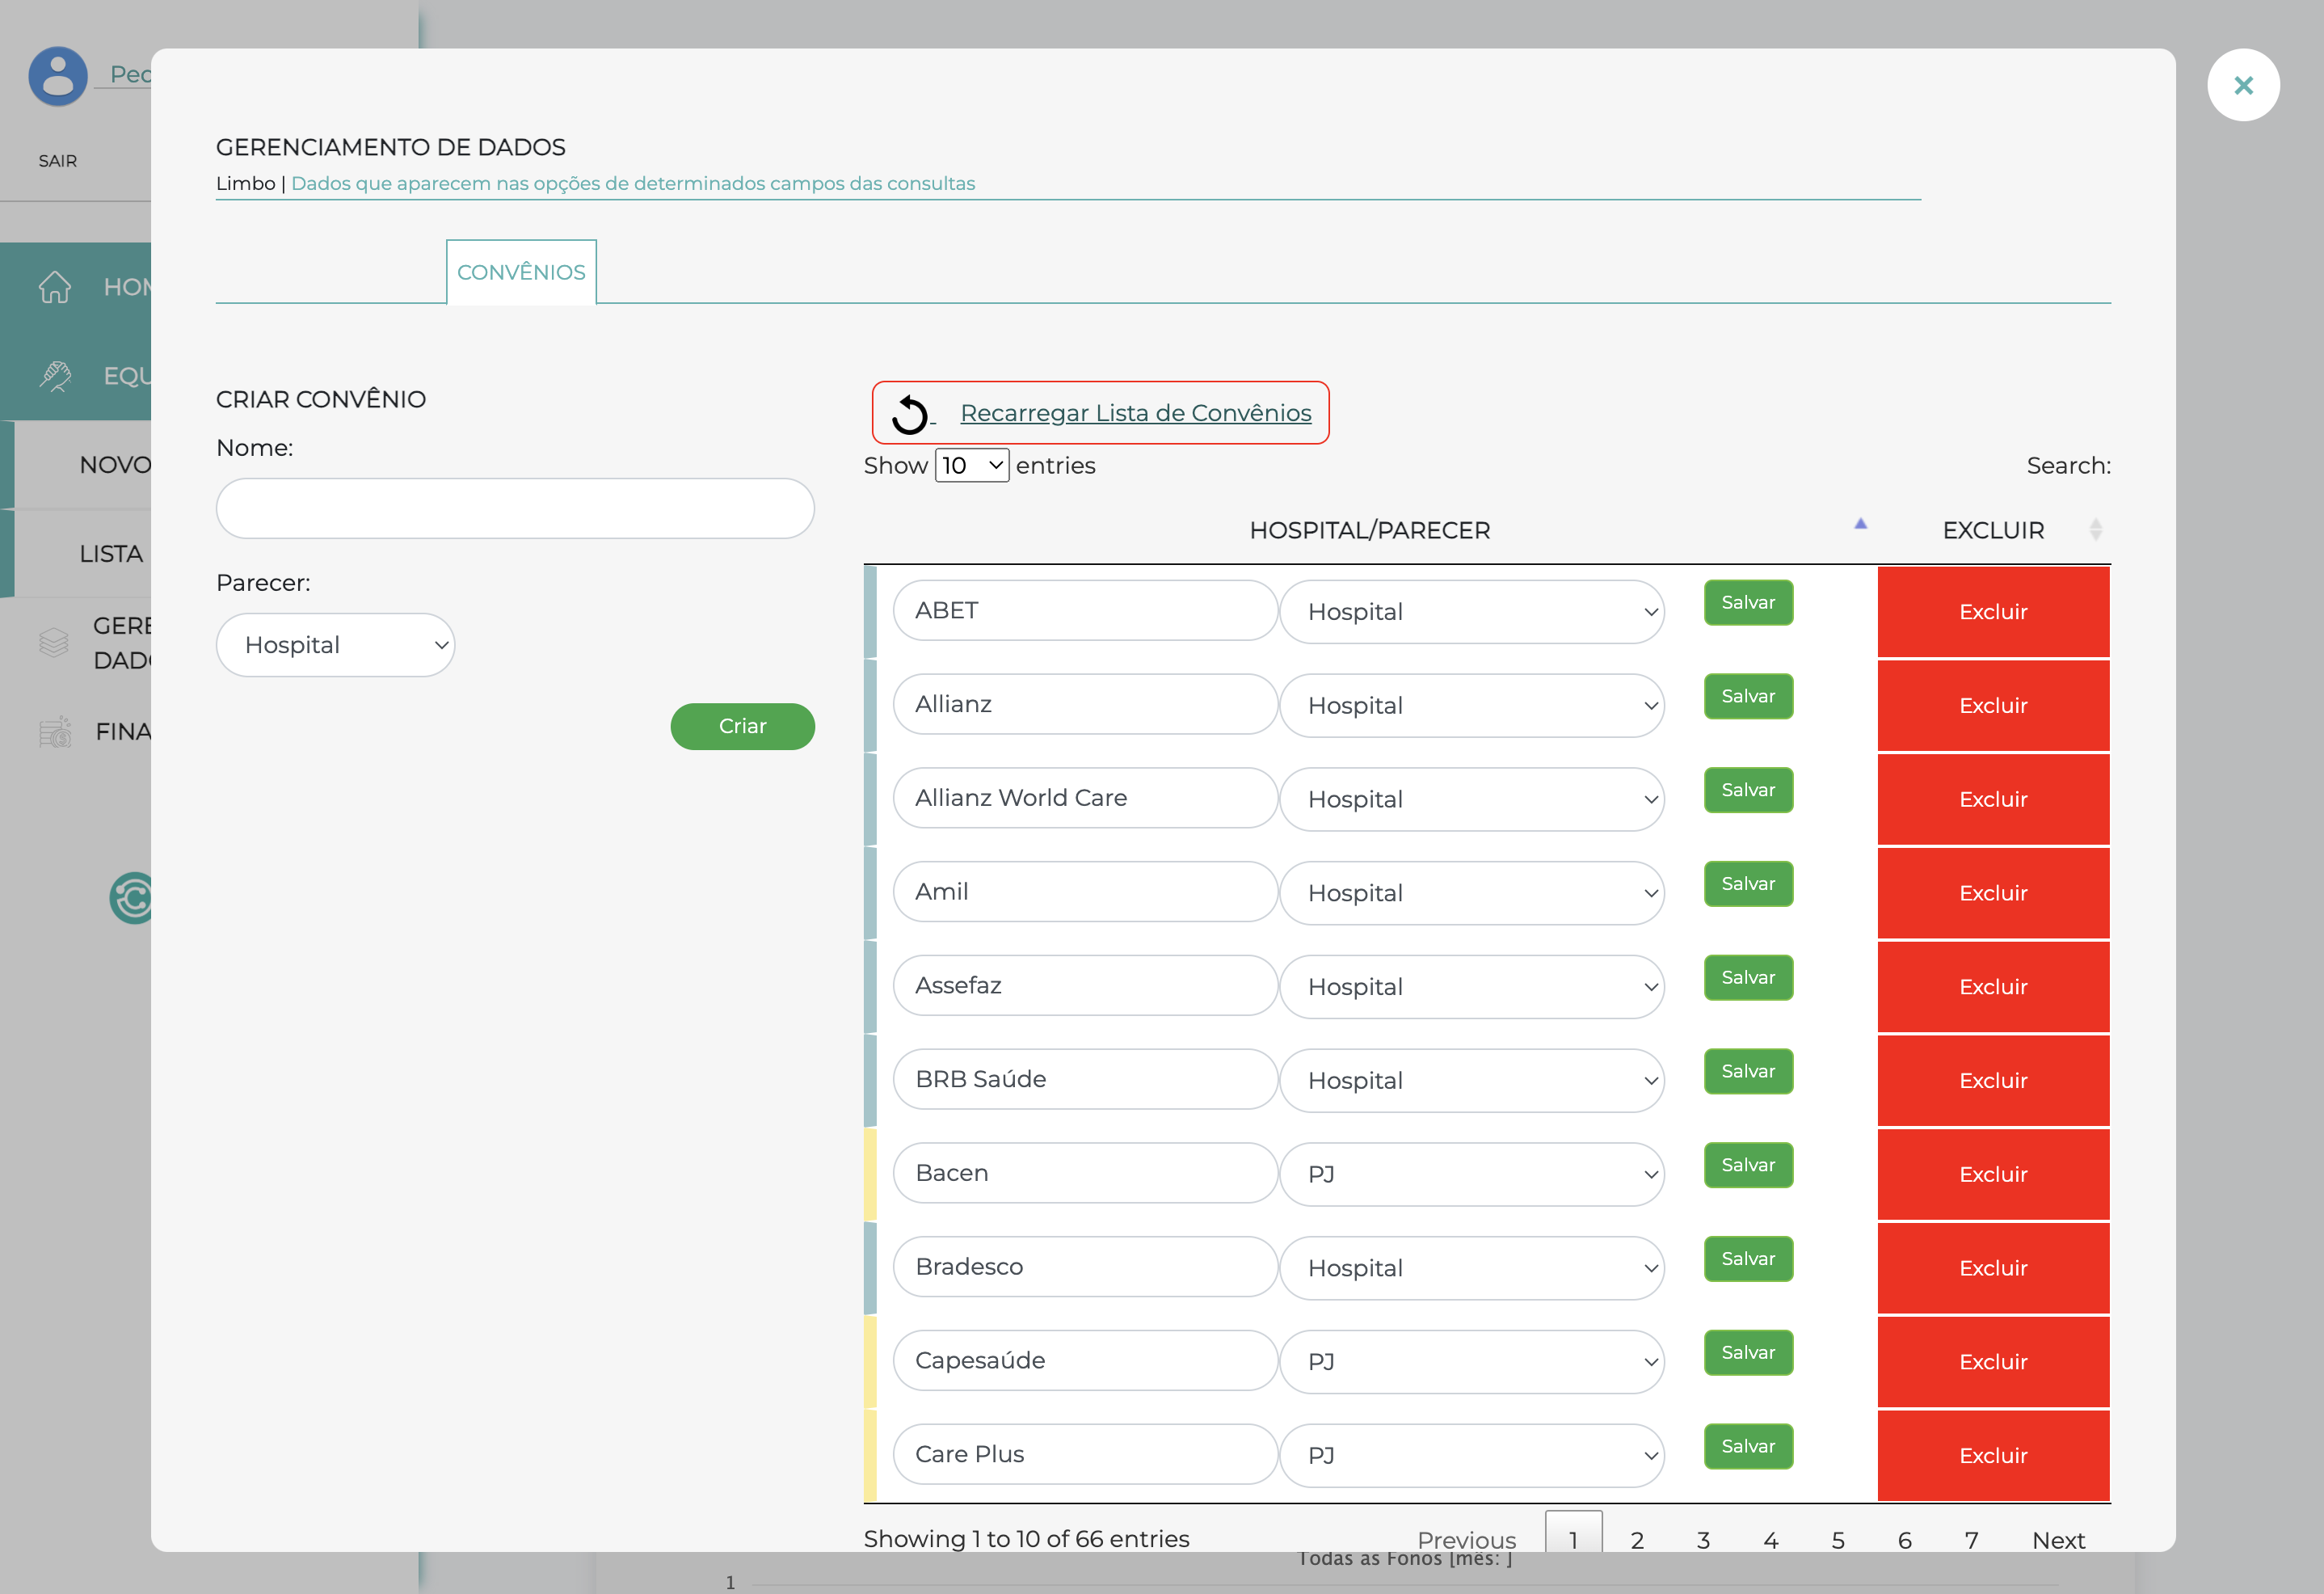Click Salvar on the ABET row
The image size is (2324, 1594).
tap(1747, 602)
